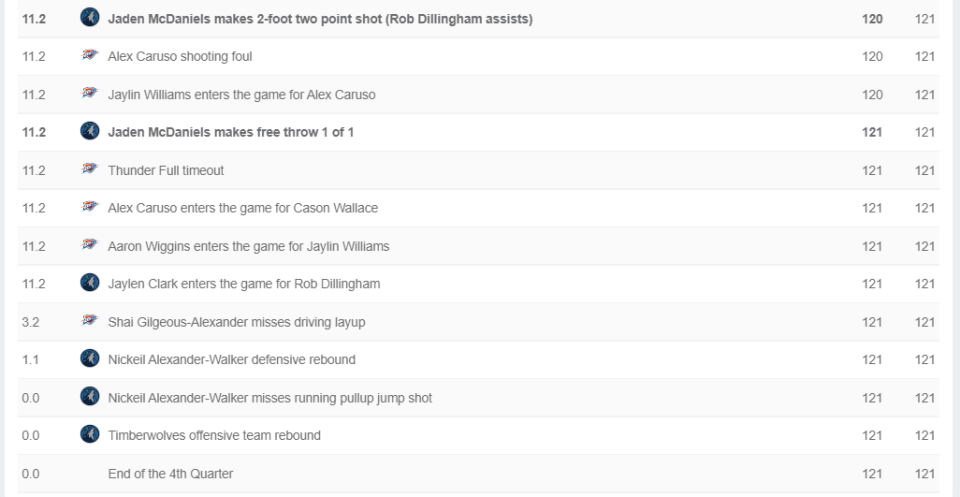Click Thunder logo beside Aaron Wiggins substitution
Screen dimensions: 960x497
pyautogui.click(x=90, y=245)
